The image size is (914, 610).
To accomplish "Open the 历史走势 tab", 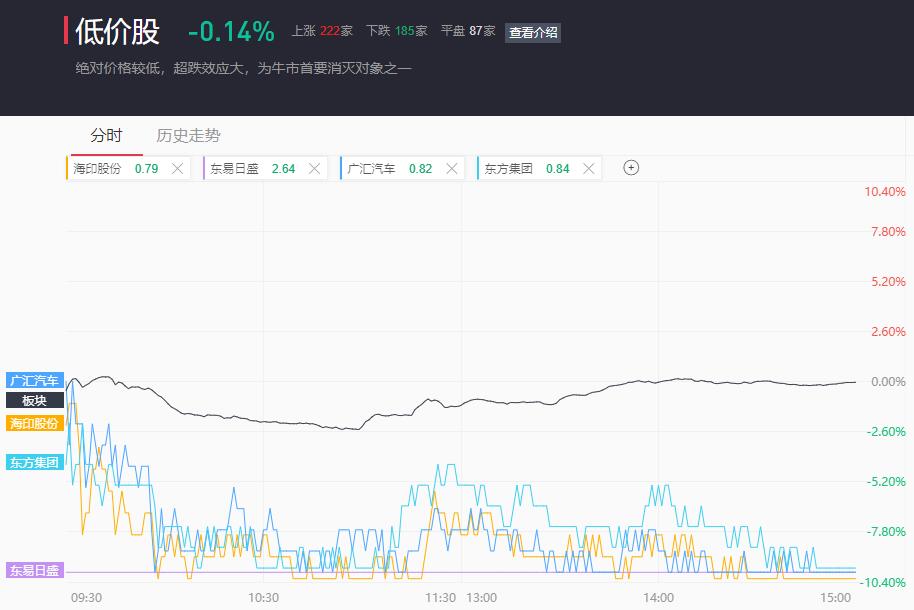I will 188,136.
